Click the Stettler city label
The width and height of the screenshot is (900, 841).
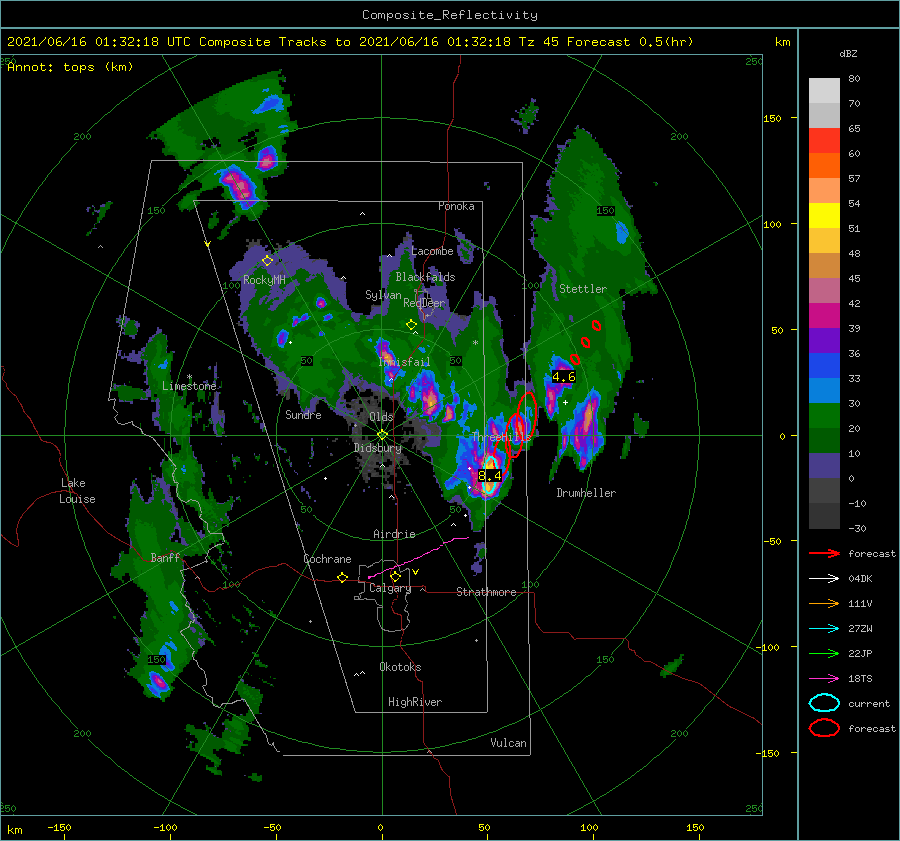pos(583,289)
